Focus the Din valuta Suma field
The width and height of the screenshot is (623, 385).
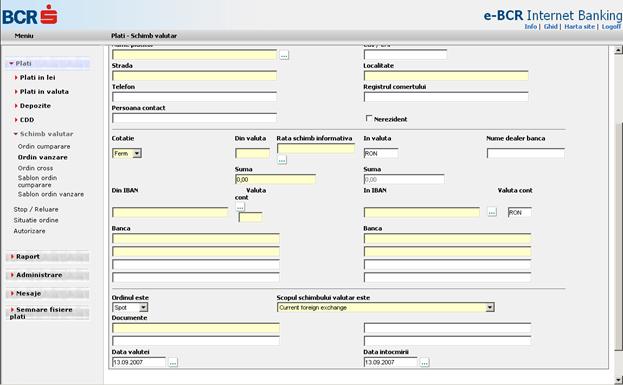pos(275,179)
